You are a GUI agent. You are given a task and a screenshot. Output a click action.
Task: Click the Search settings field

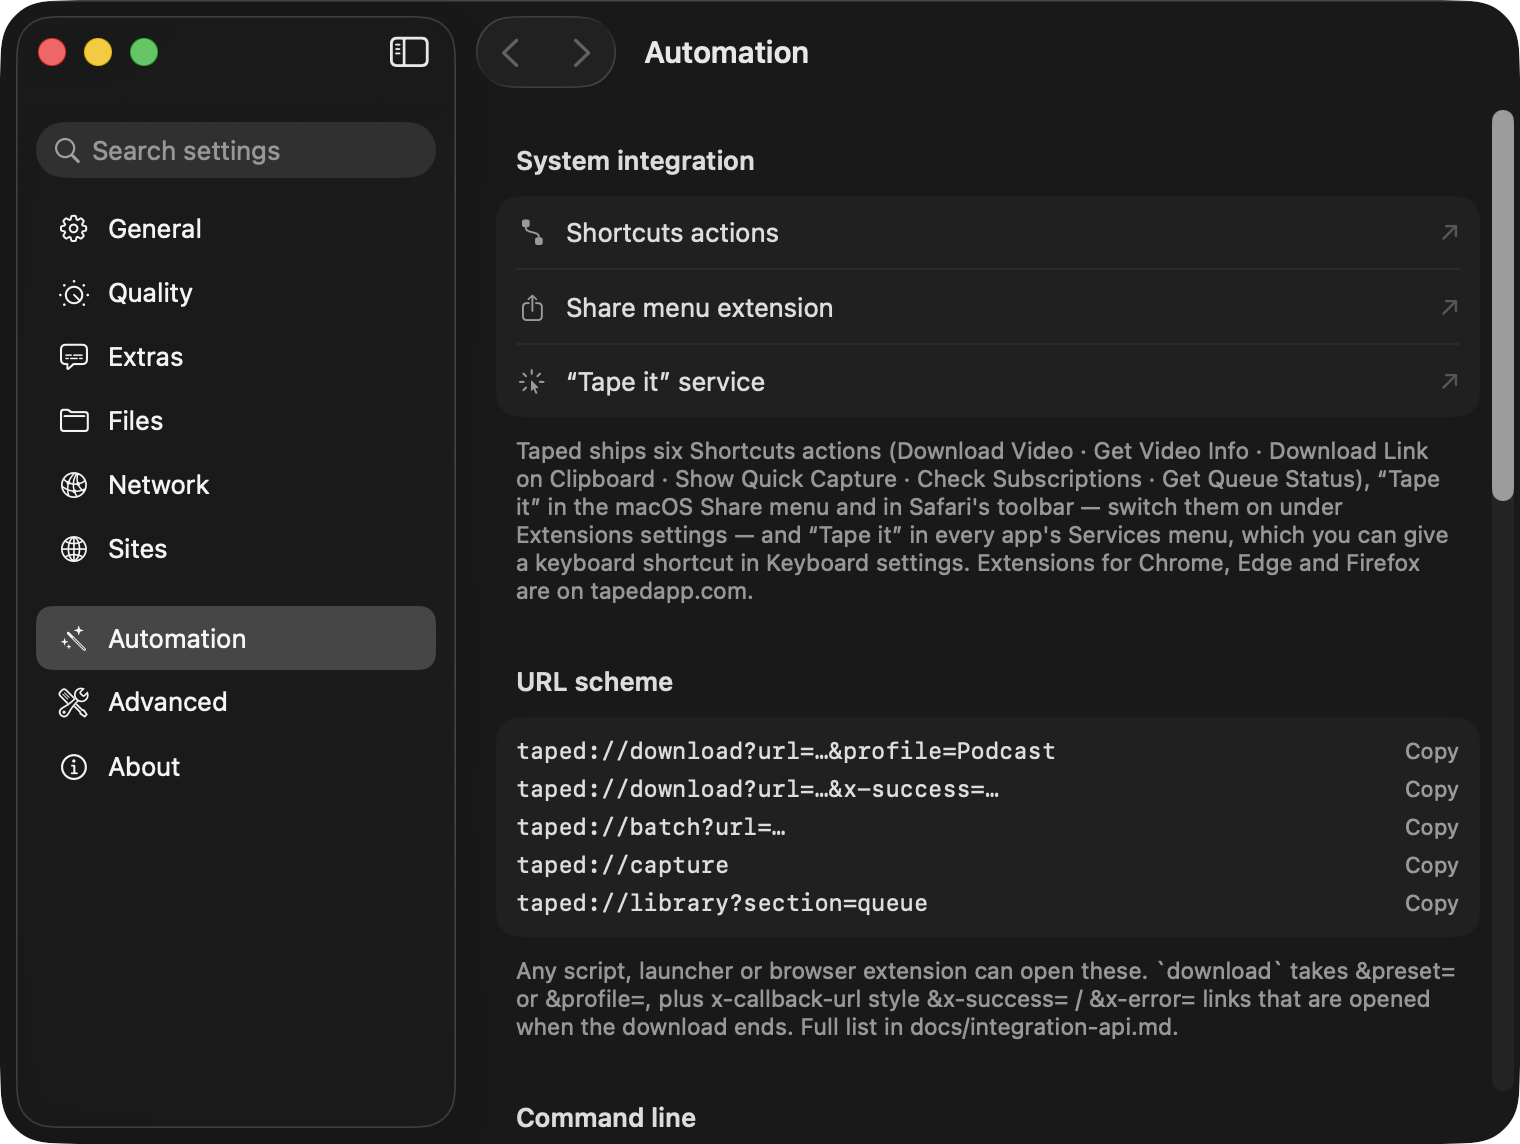pos(236,150)
